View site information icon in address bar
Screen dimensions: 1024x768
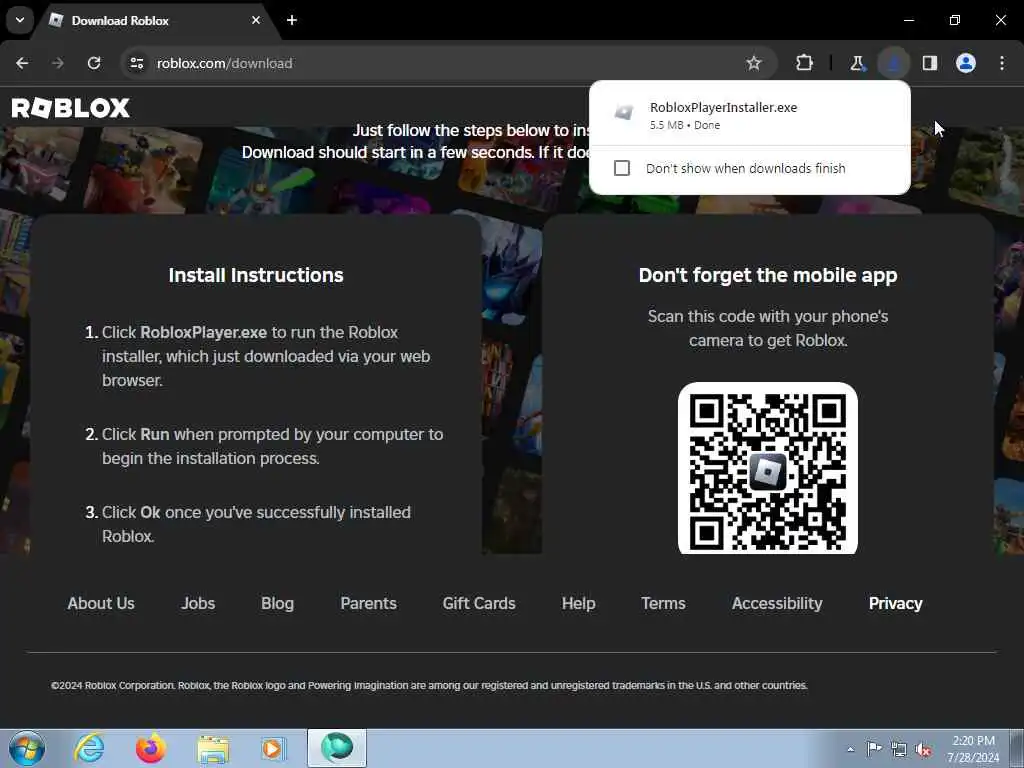click(x=136, y=63)
